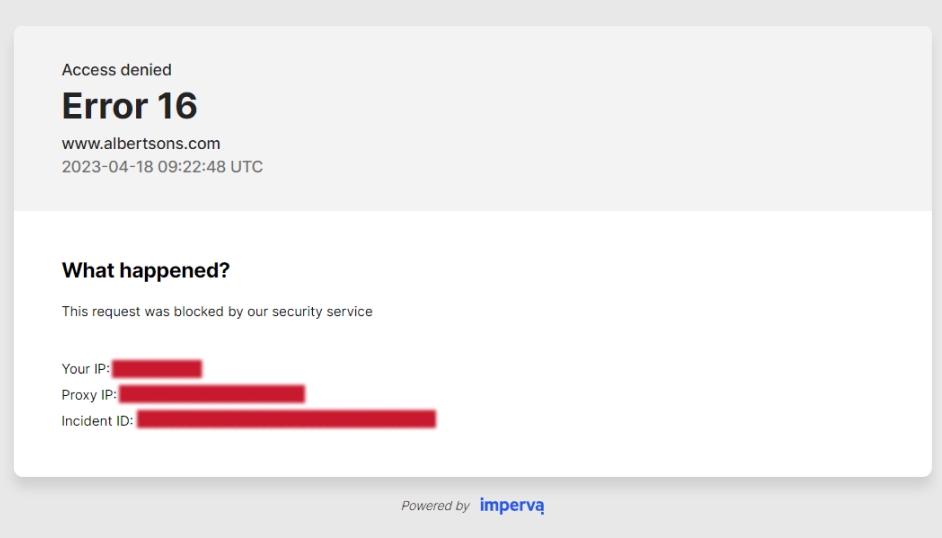
Task: Click the word 'Error' in the heading
Action: pos(105,106)
